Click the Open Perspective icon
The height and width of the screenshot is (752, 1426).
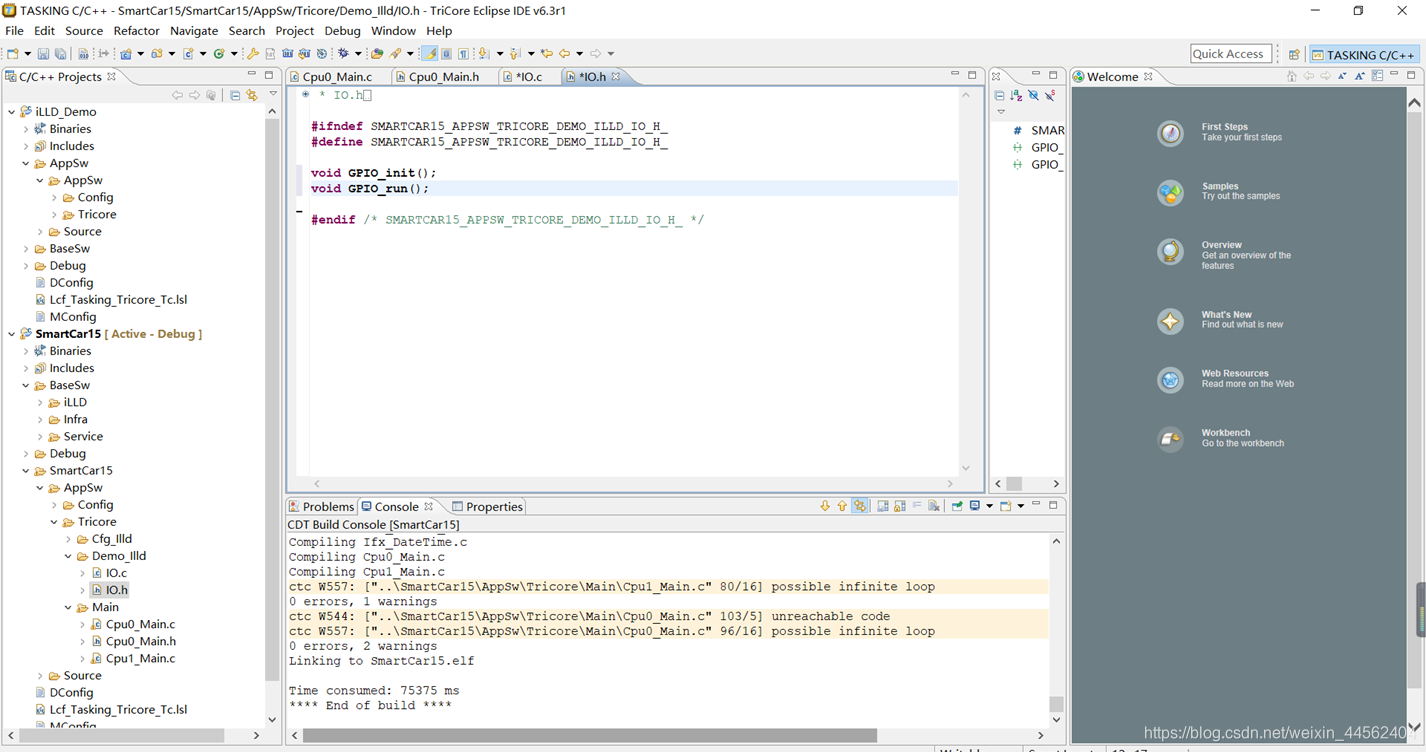[1294, 54]
